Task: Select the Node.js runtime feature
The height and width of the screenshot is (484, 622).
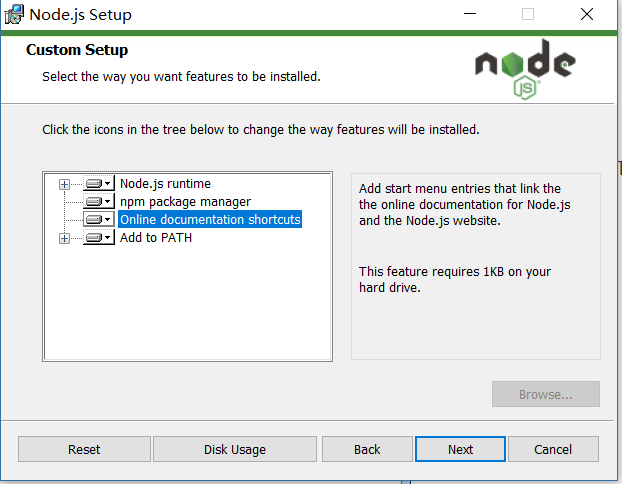Action: pyautogui.click(x=165, y=184)
